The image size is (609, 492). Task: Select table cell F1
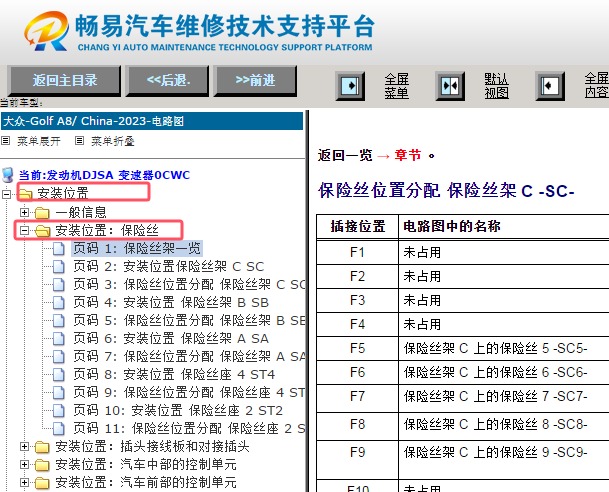pyautogui.click(x=357, y=252)
